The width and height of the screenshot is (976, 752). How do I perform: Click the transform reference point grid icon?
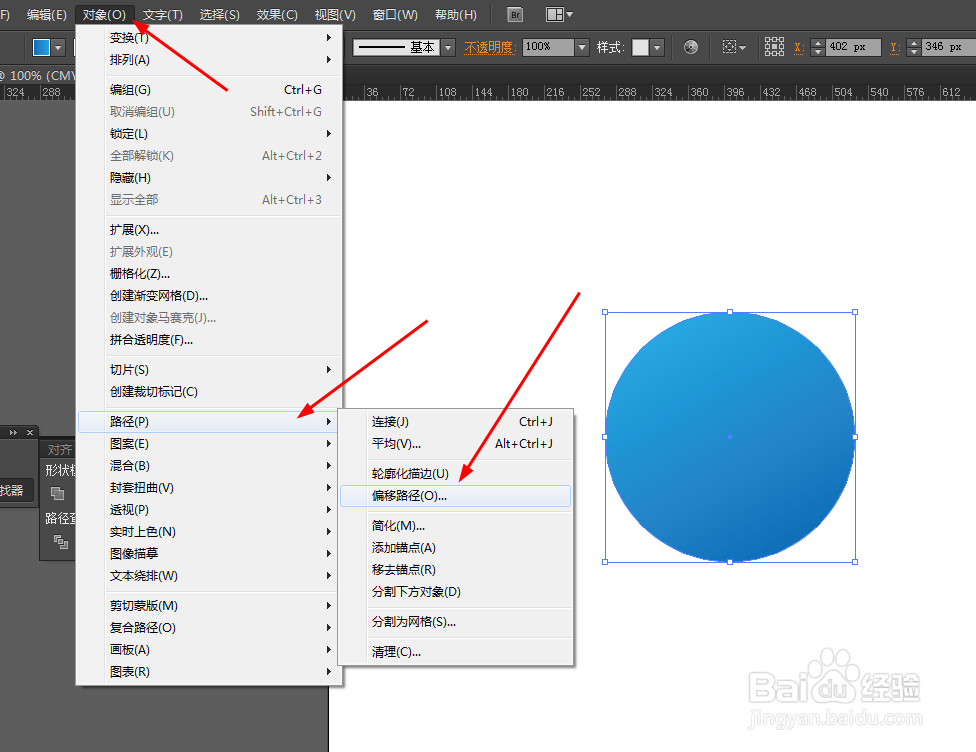[774, 47]
